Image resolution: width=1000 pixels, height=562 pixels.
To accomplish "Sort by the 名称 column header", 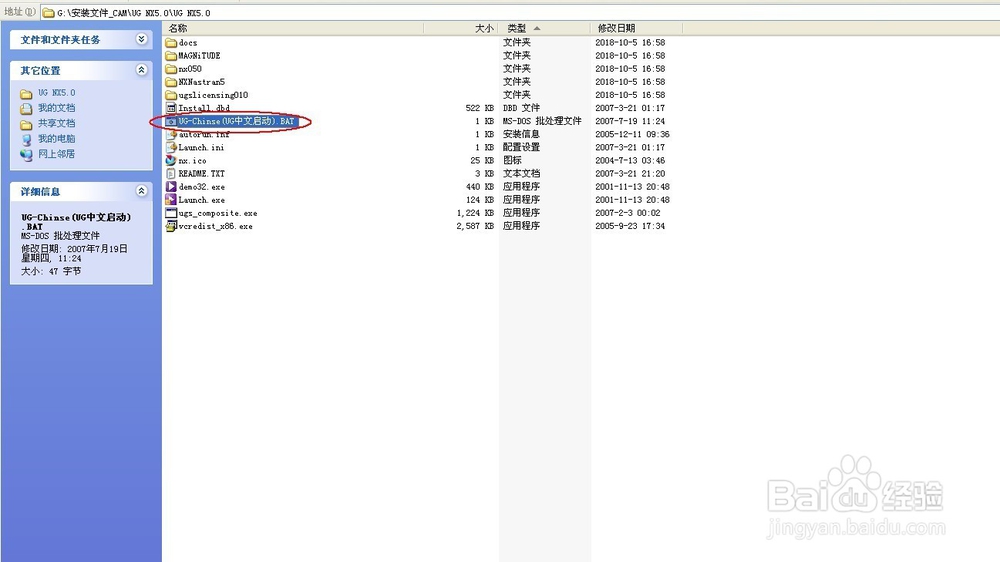I will (293, 28).
